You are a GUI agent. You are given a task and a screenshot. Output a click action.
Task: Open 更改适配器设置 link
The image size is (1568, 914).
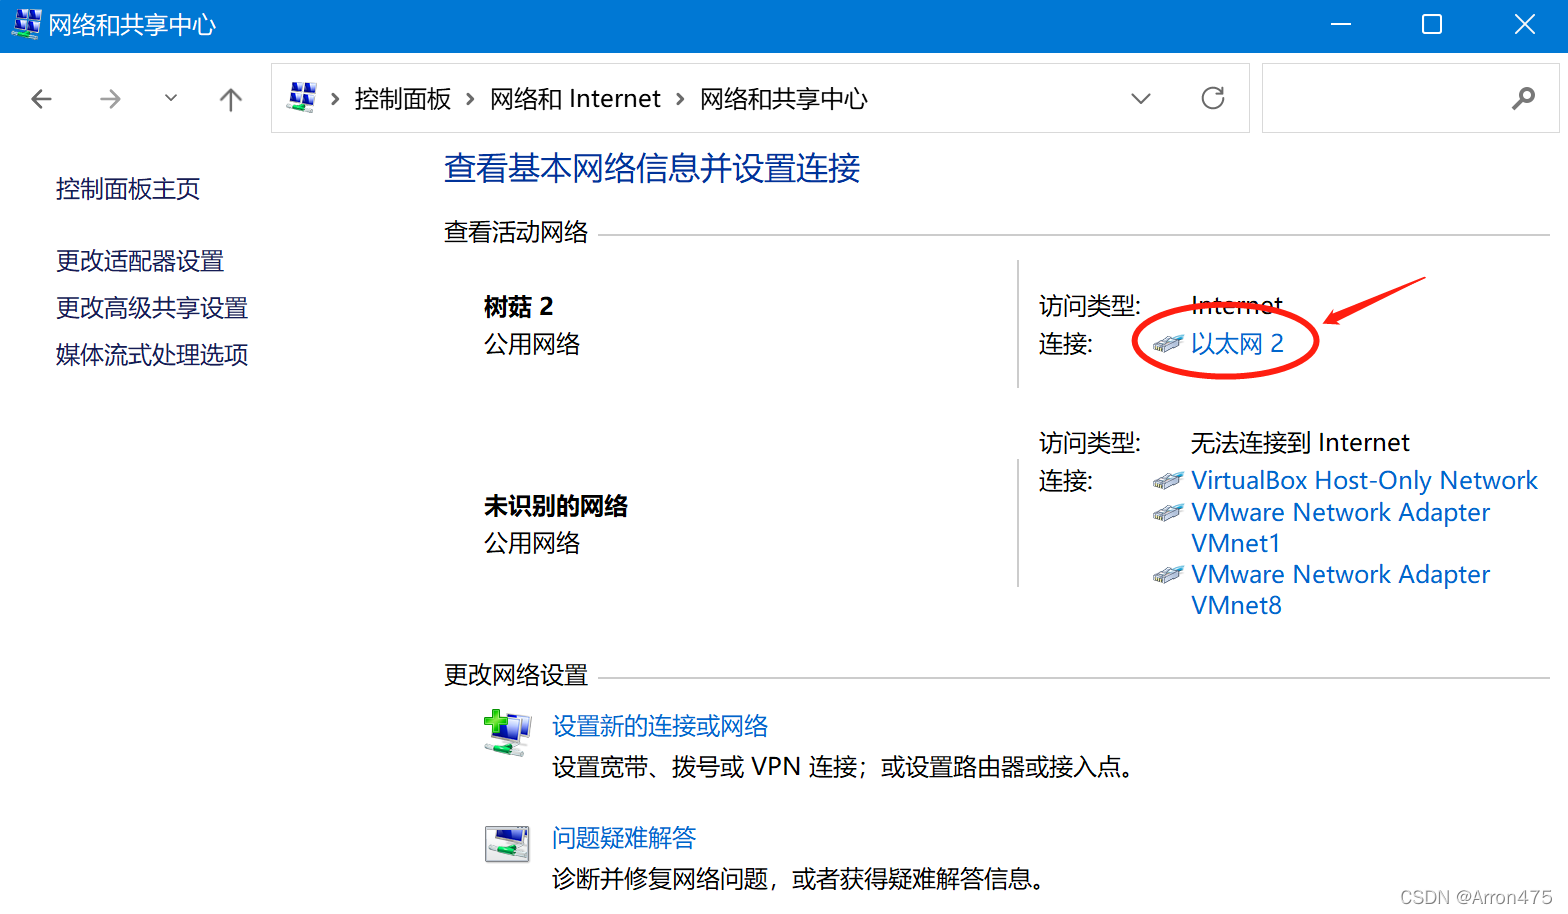(140, 261)
